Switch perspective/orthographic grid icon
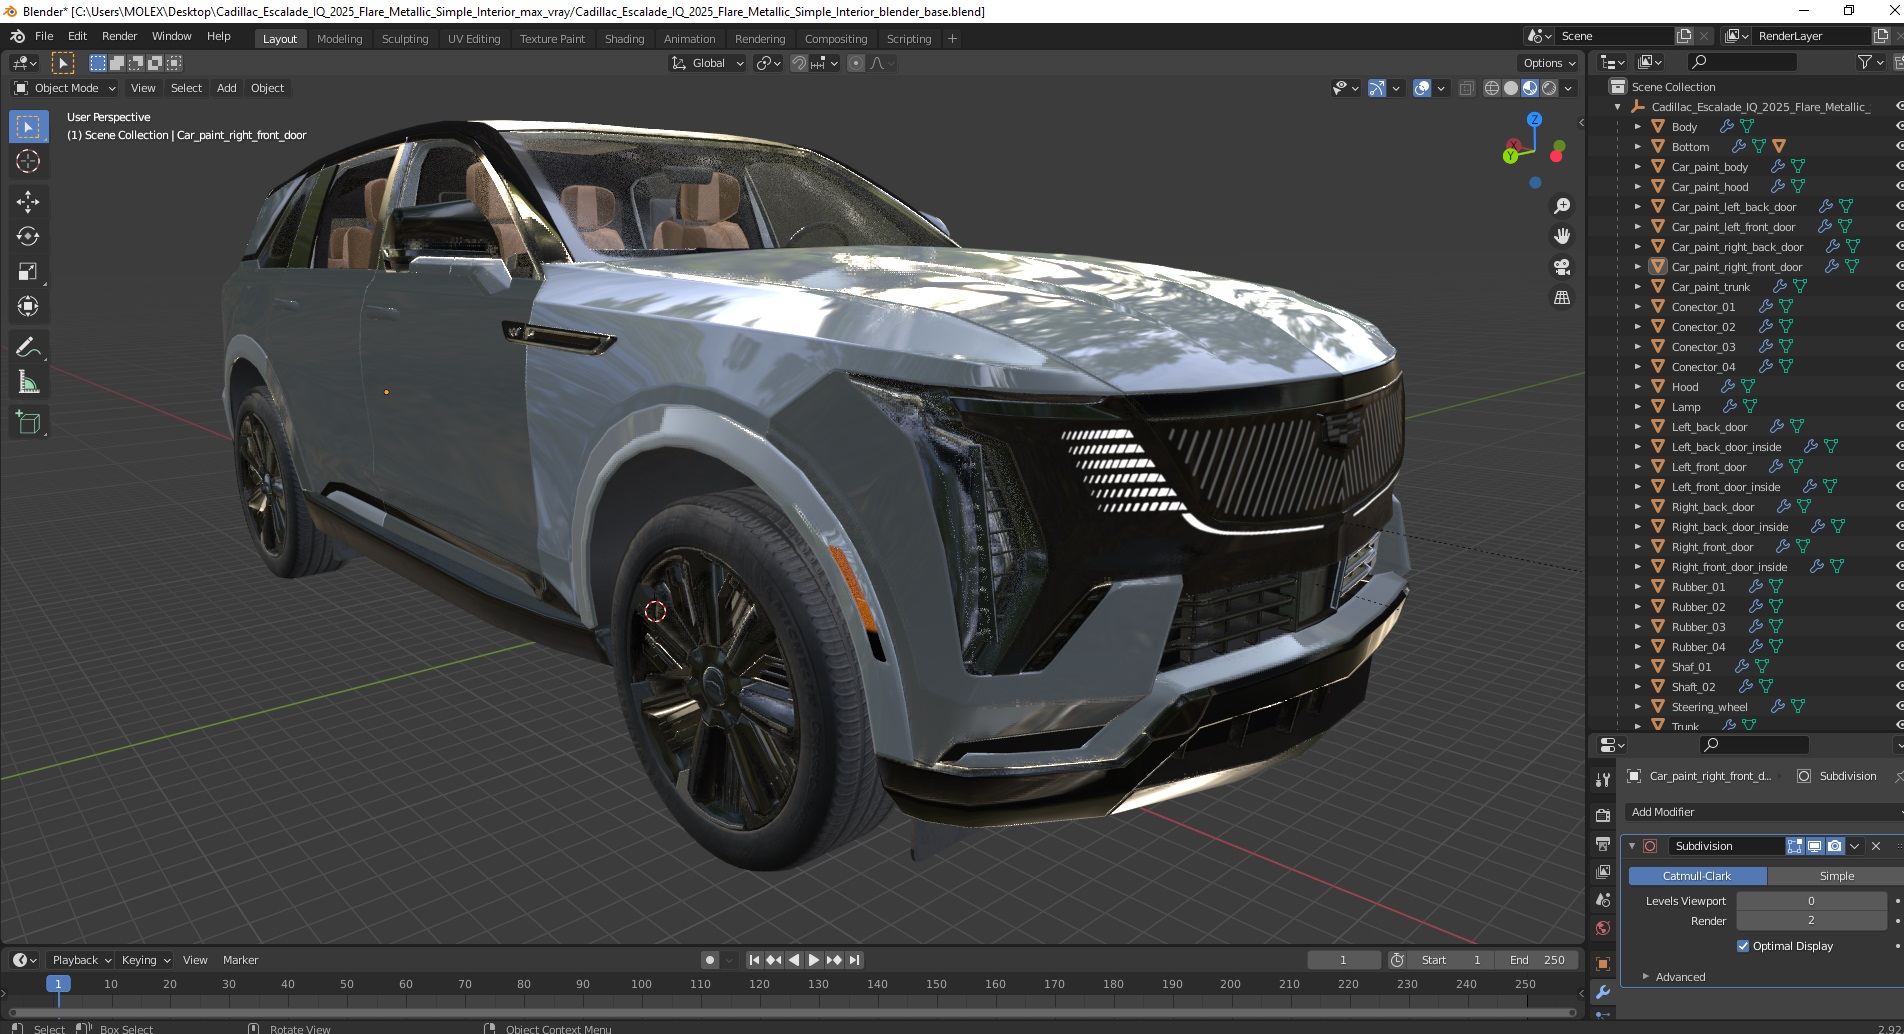Image resolution: width=1904 pixels, height=1034 pixels. 1561,297
